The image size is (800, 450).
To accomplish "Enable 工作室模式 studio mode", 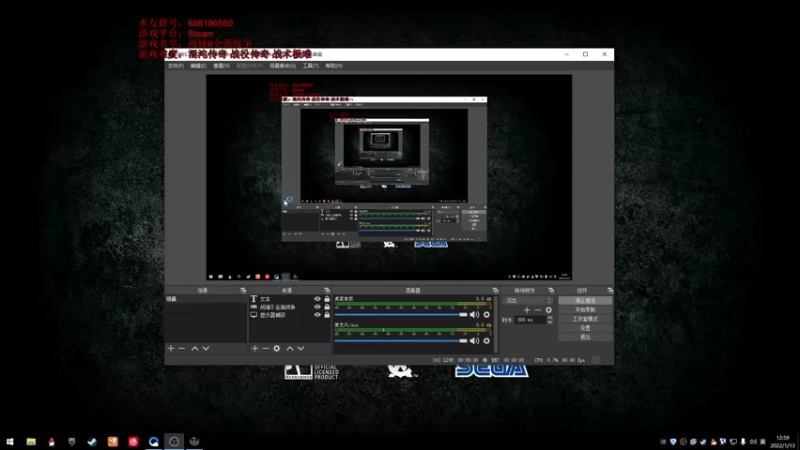I will coord(585,319).
